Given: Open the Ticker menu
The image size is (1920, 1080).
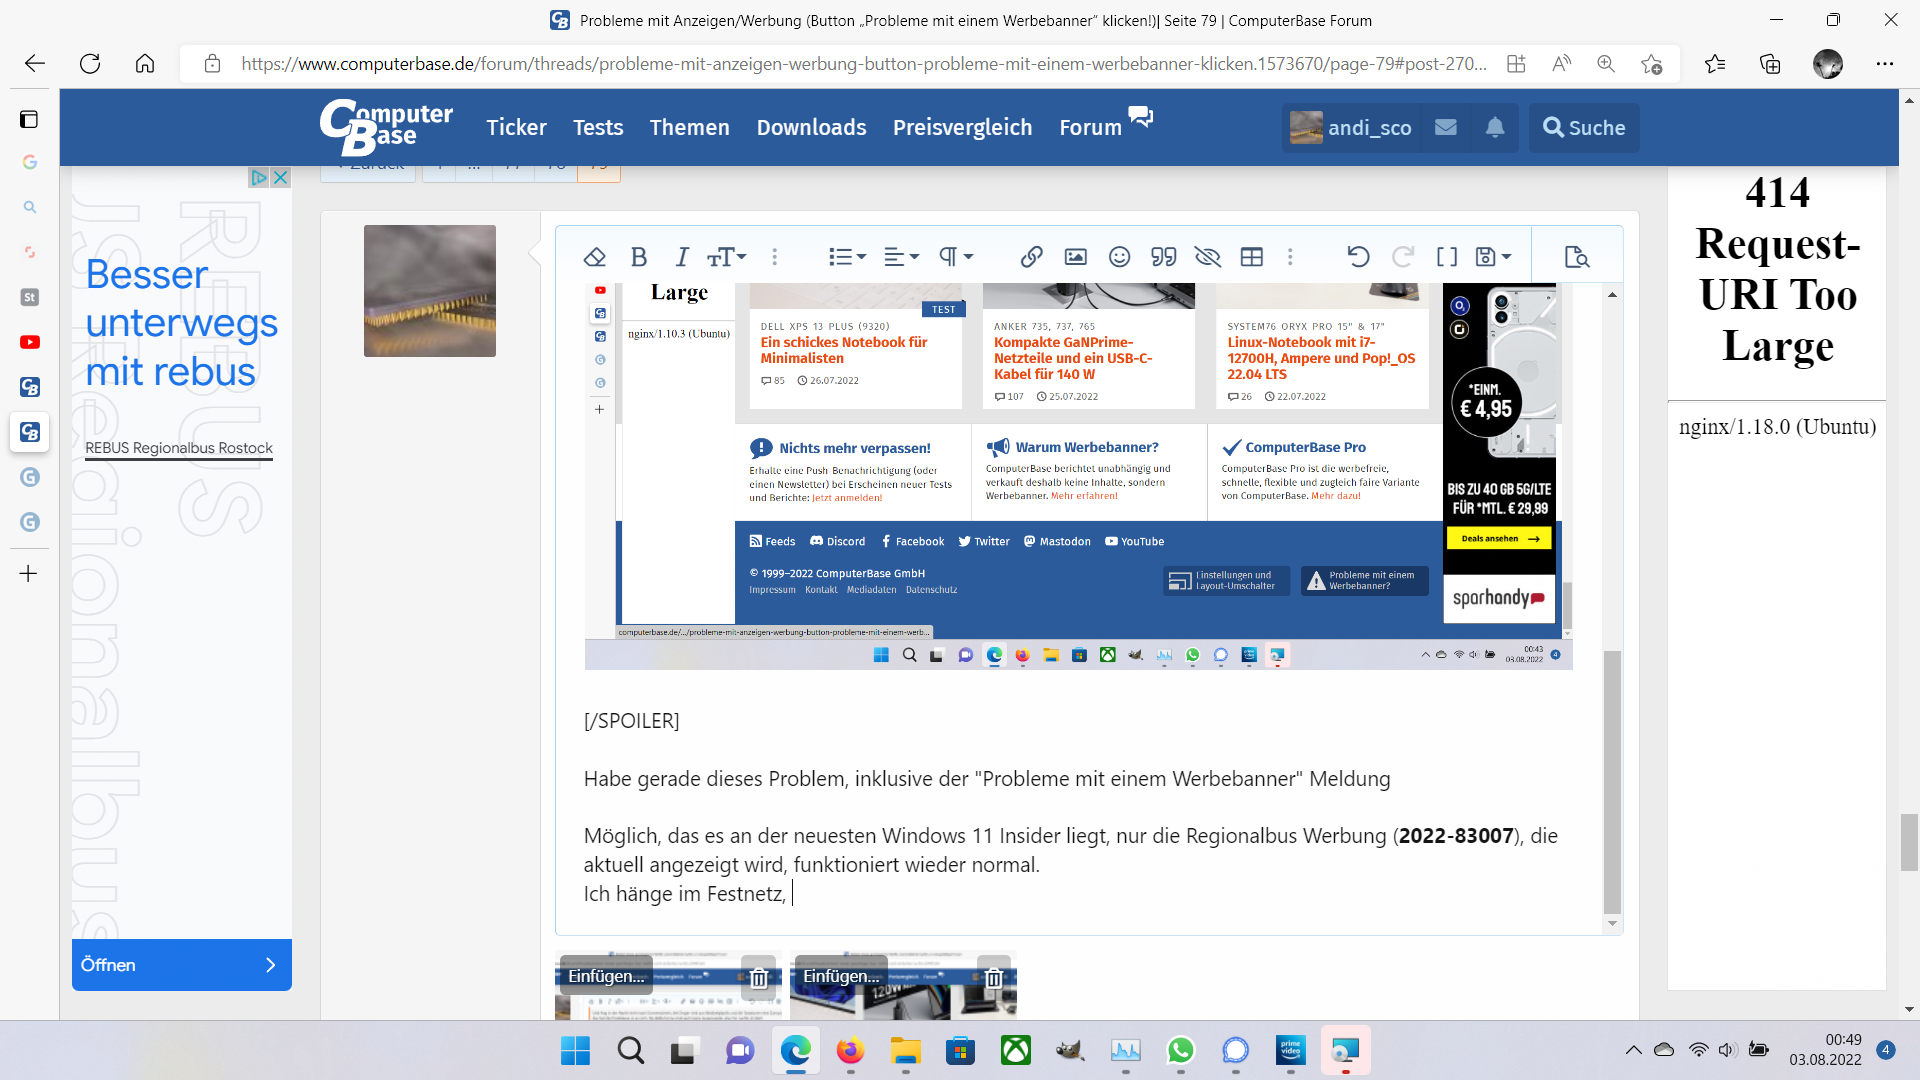Looking at the screenshot, I should 516,127.
